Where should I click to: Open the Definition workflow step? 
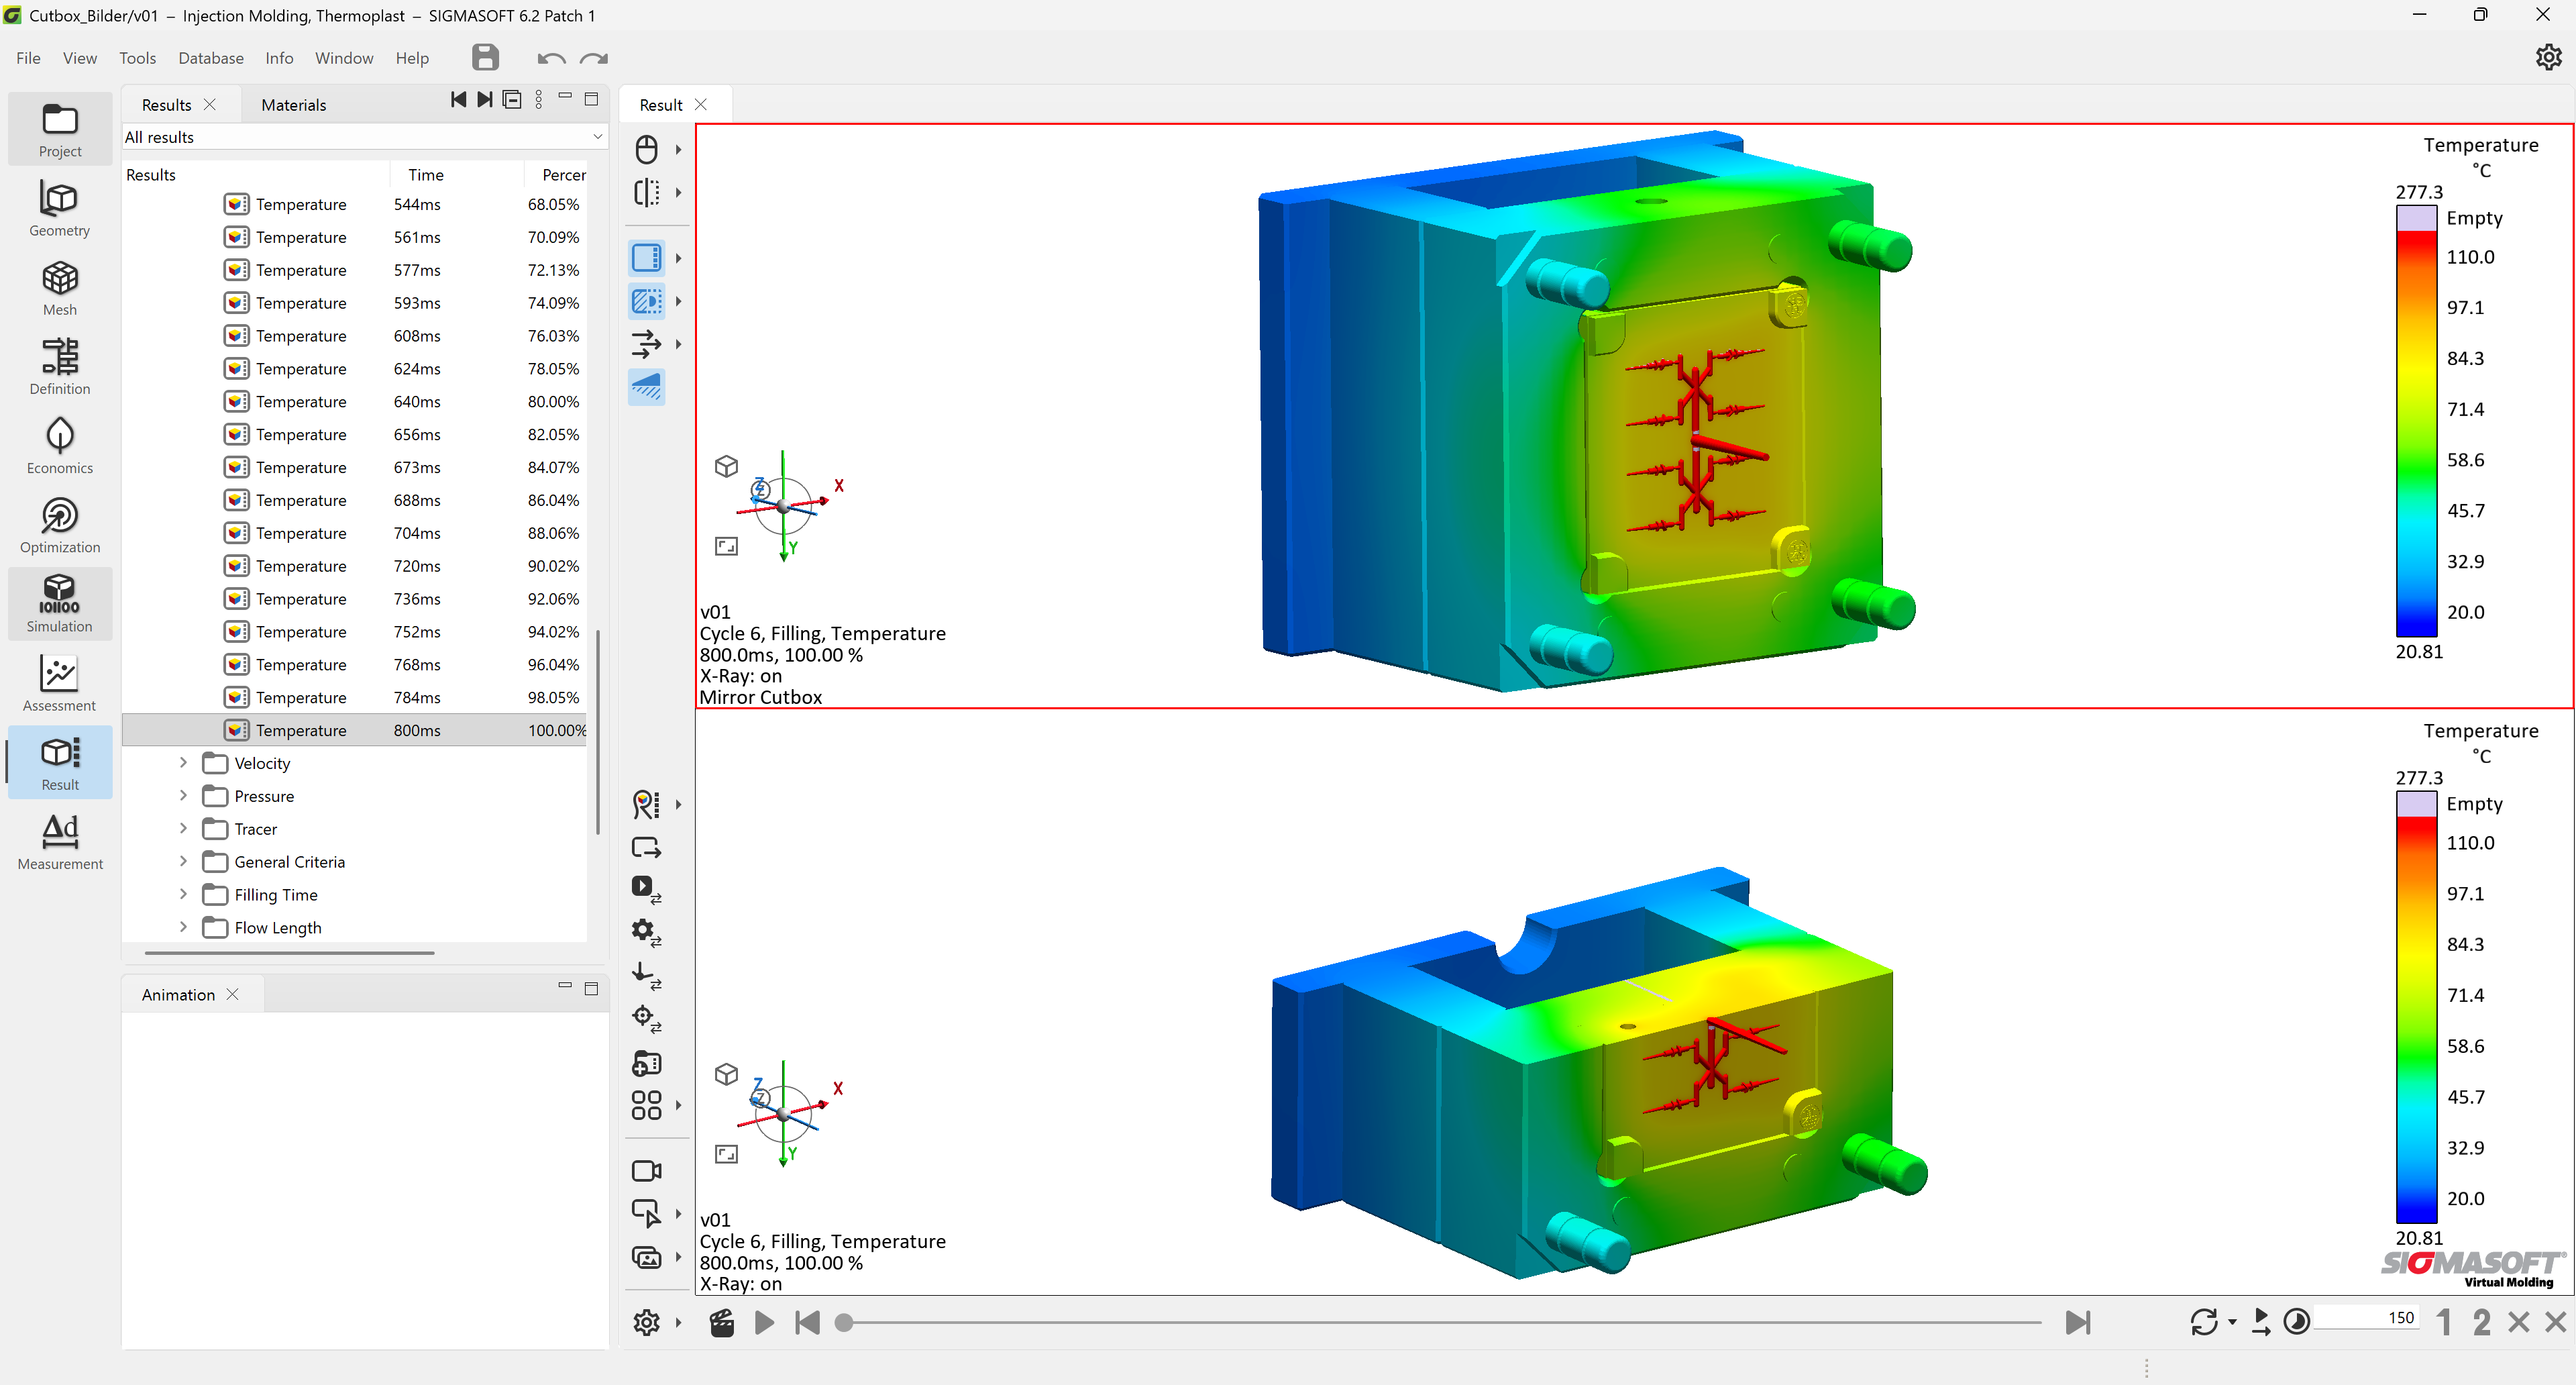click(x=60, y=367)
